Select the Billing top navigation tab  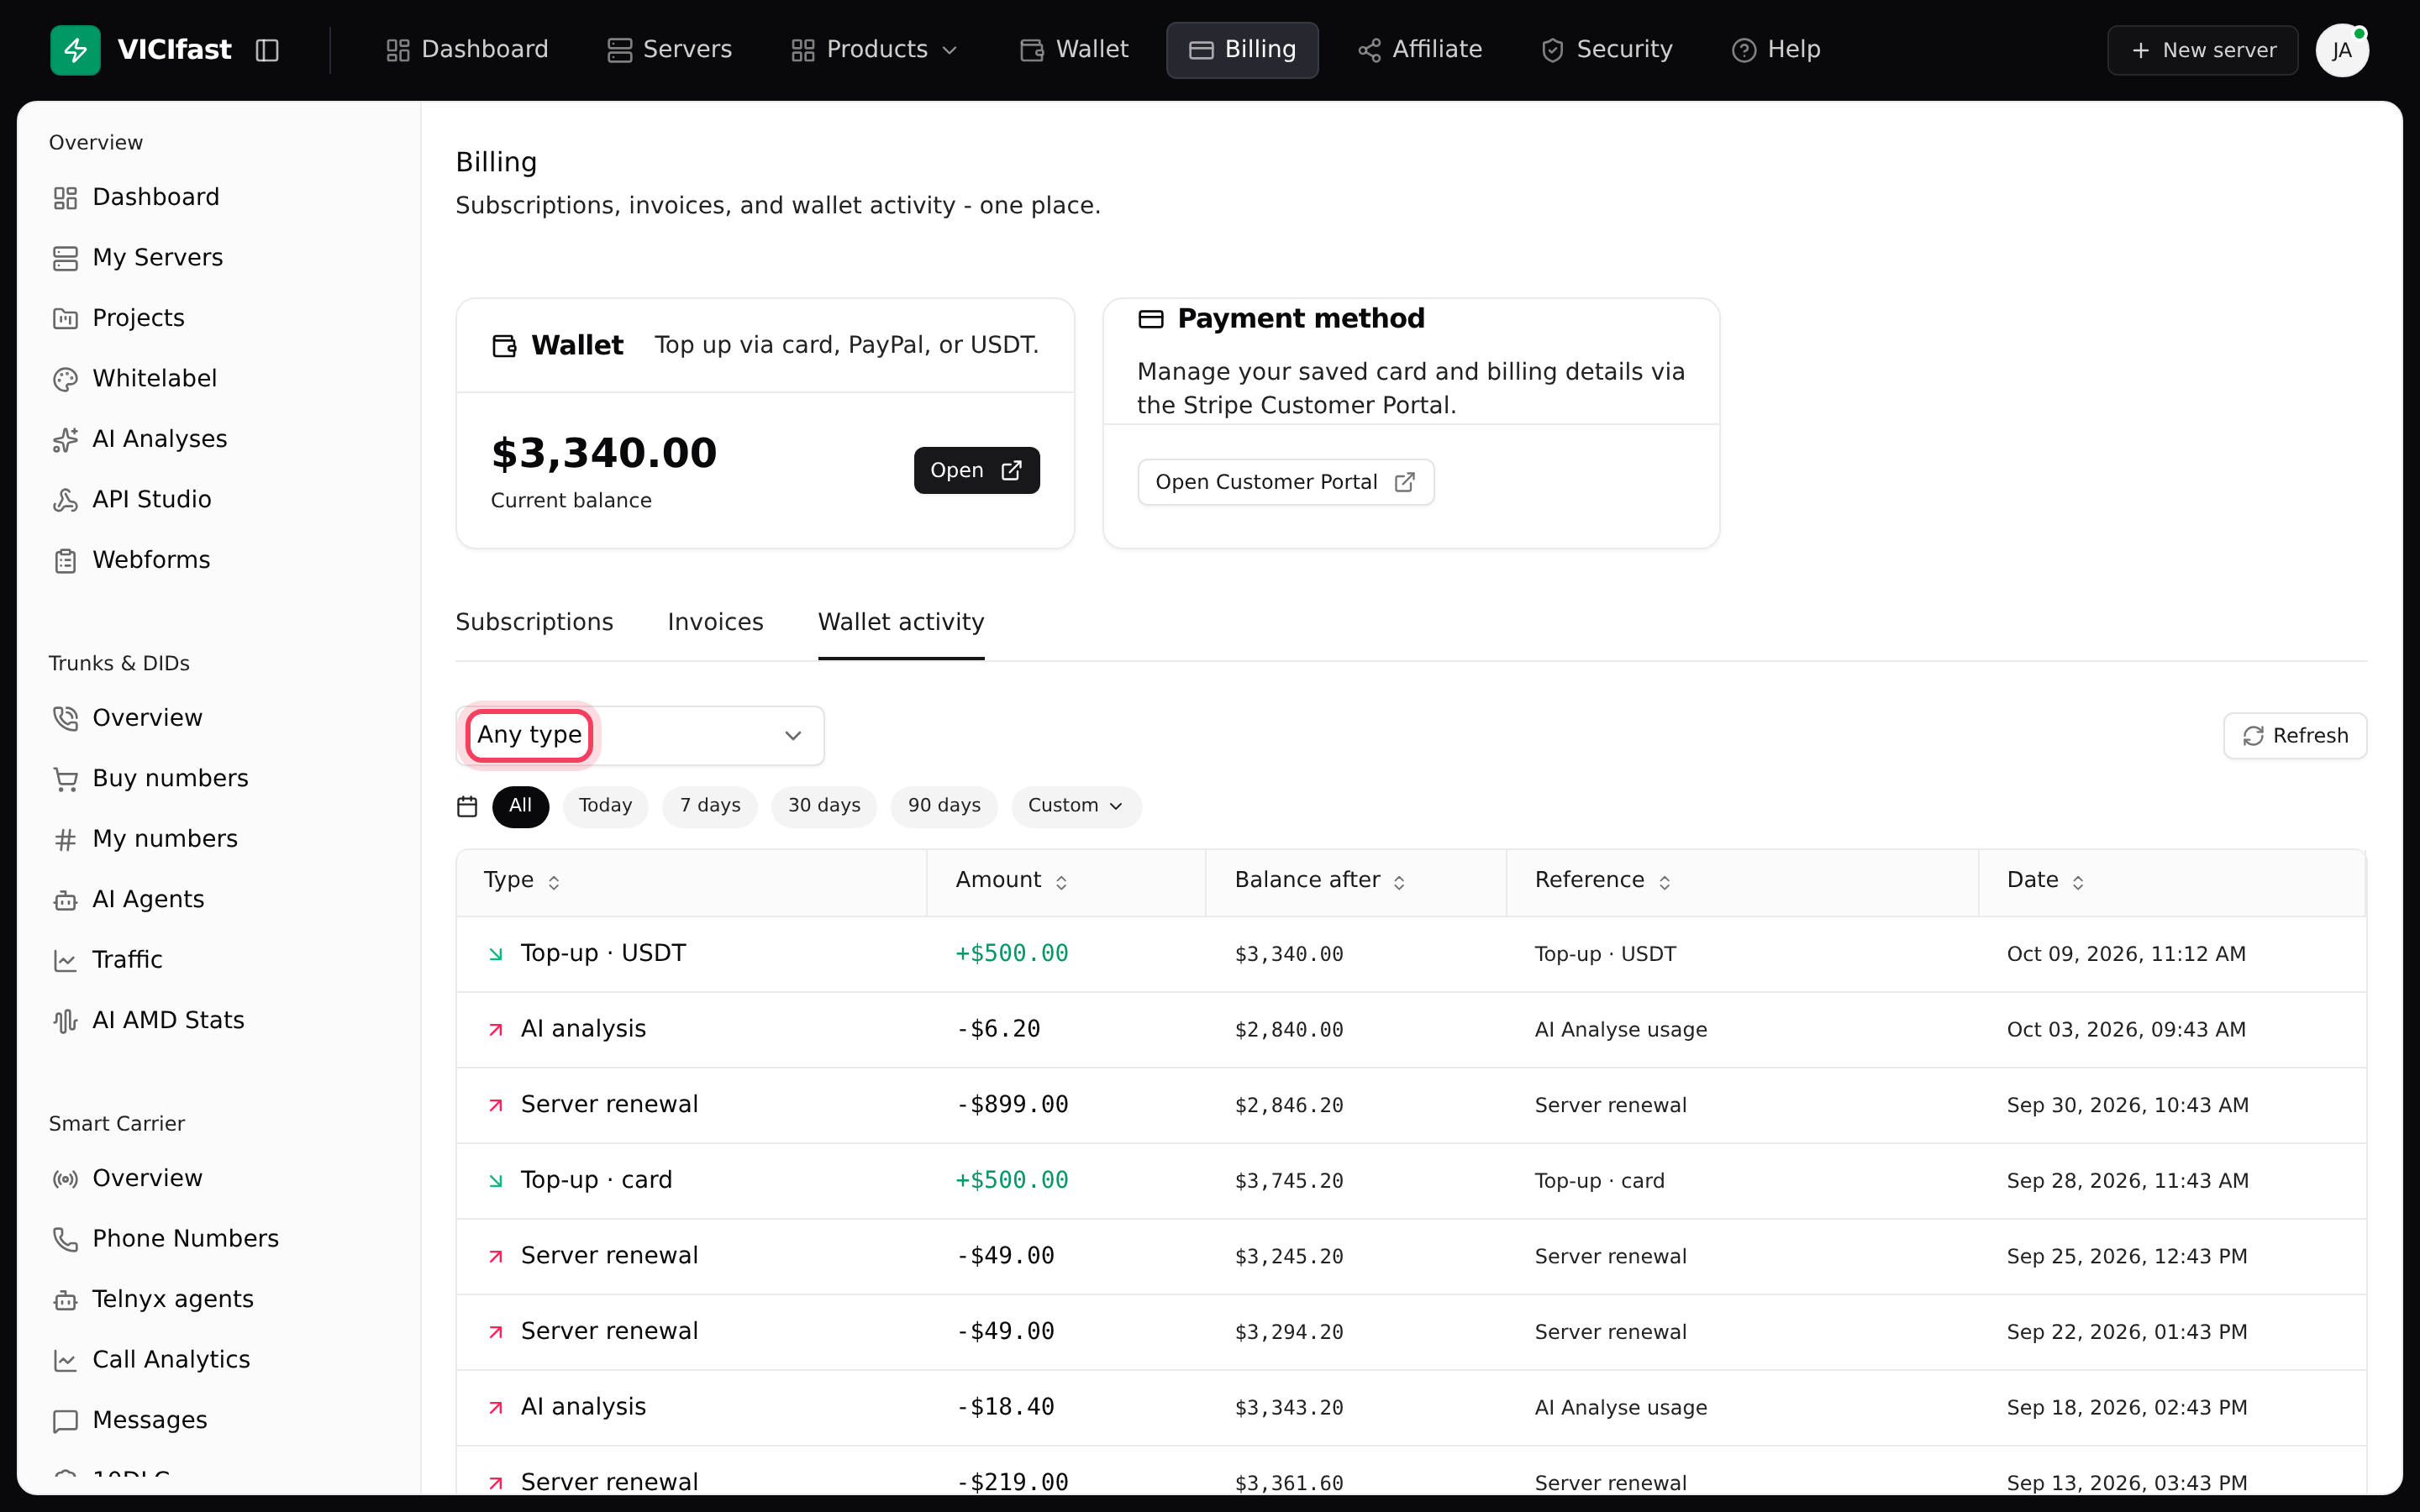point(1242,50)
